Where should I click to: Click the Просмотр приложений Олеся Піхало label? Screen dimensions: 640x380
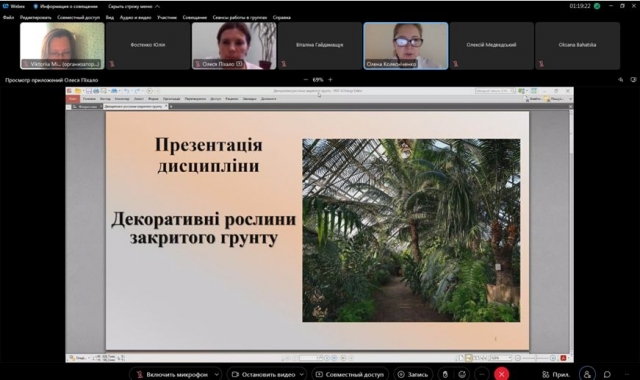[51, 80]
